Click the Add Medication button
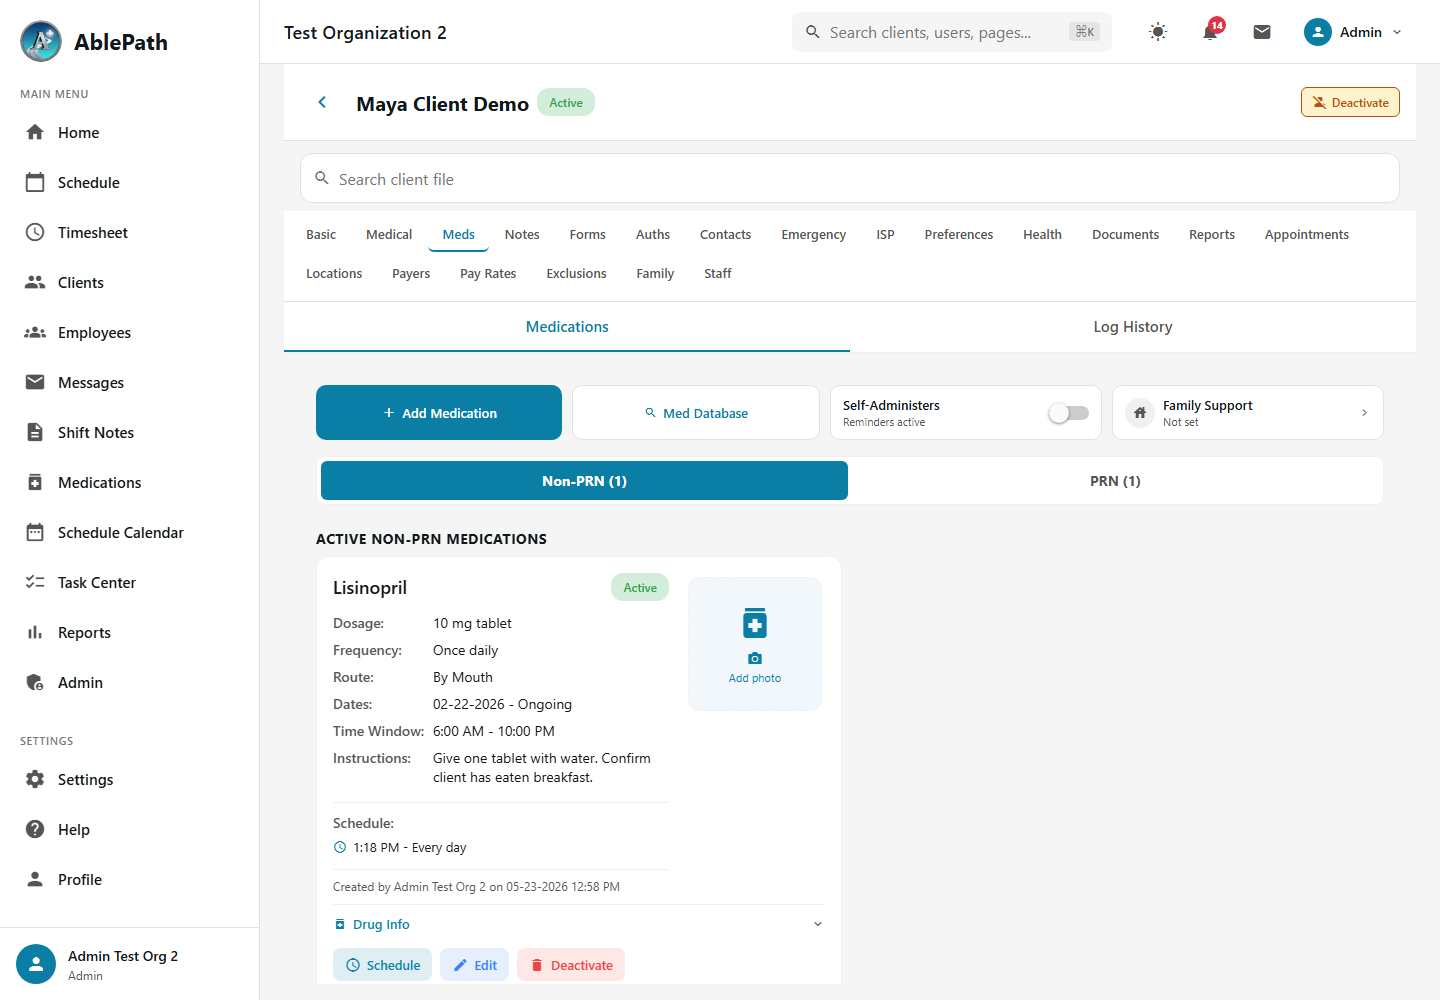Screen dimensions: 1440x1000 (439, 413)
